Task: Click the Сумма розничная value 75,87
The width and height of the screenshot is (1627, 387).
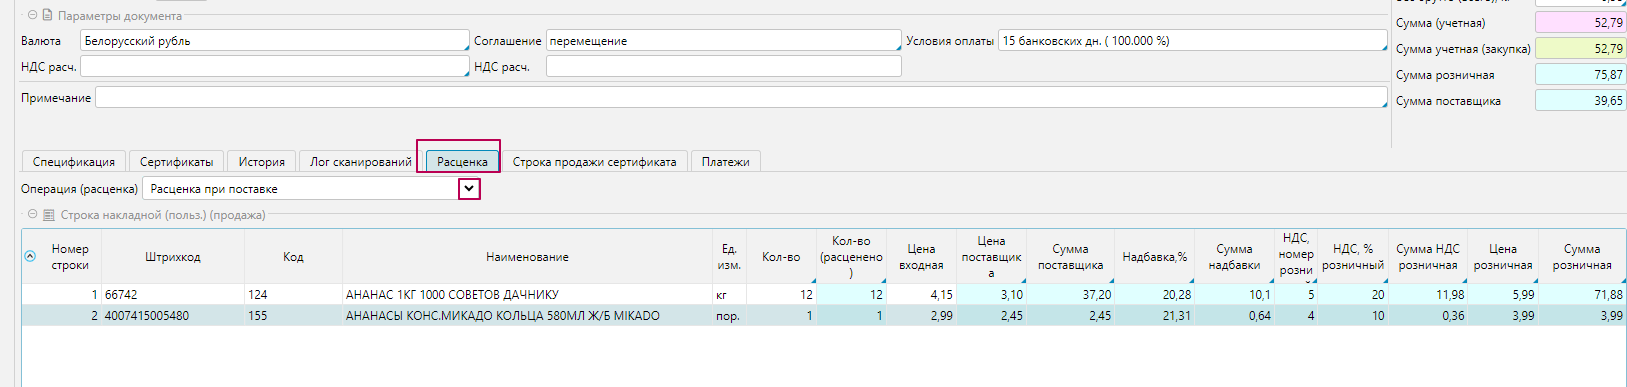Action: click(1580, 74)
